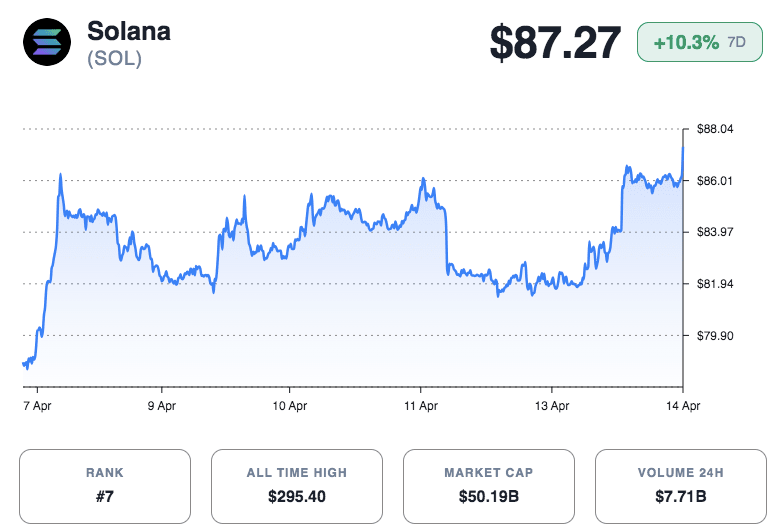Click the 14 Apr date marker

pos(682,407)
